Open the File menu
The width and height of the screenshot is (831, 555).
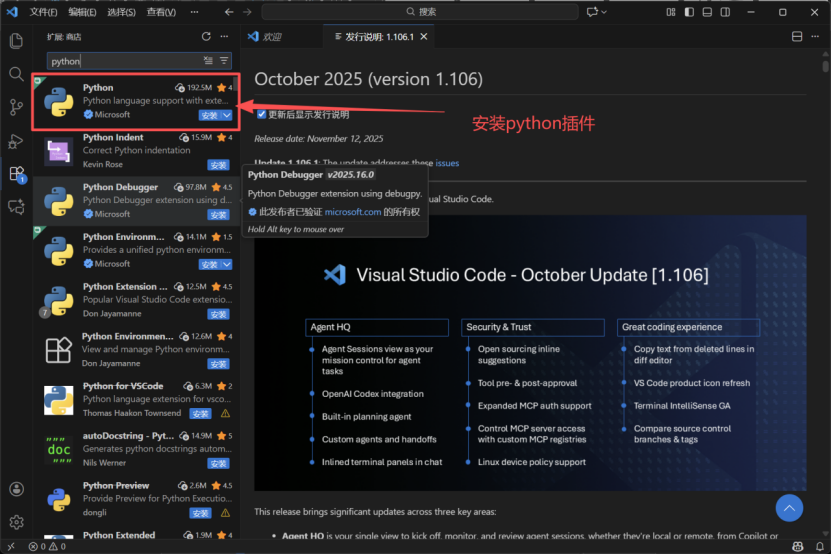(x=43, y=12)
